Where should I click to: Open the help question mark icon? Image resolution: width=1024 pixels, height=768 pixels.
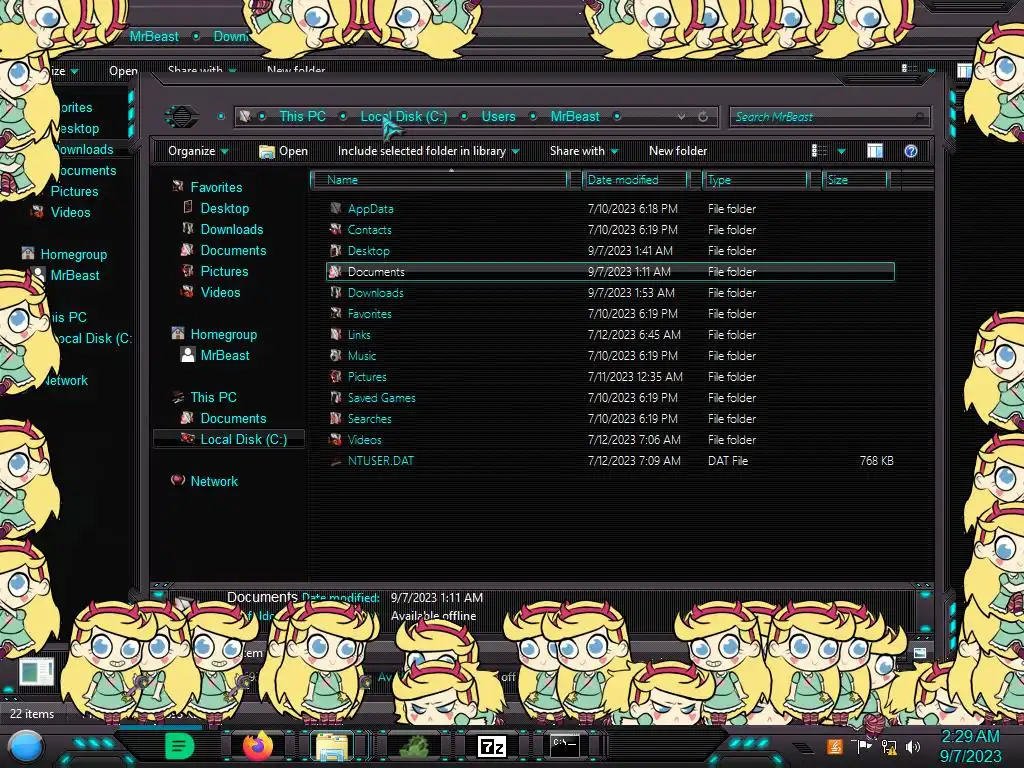(x=910, y=151)
